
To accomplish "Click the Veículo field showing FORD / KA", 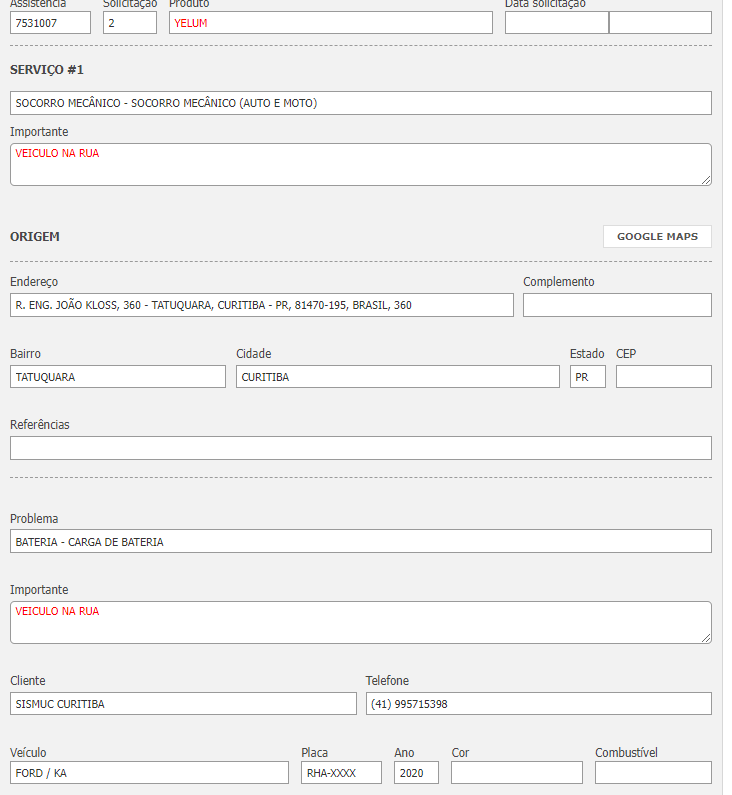I will point(149,773).
